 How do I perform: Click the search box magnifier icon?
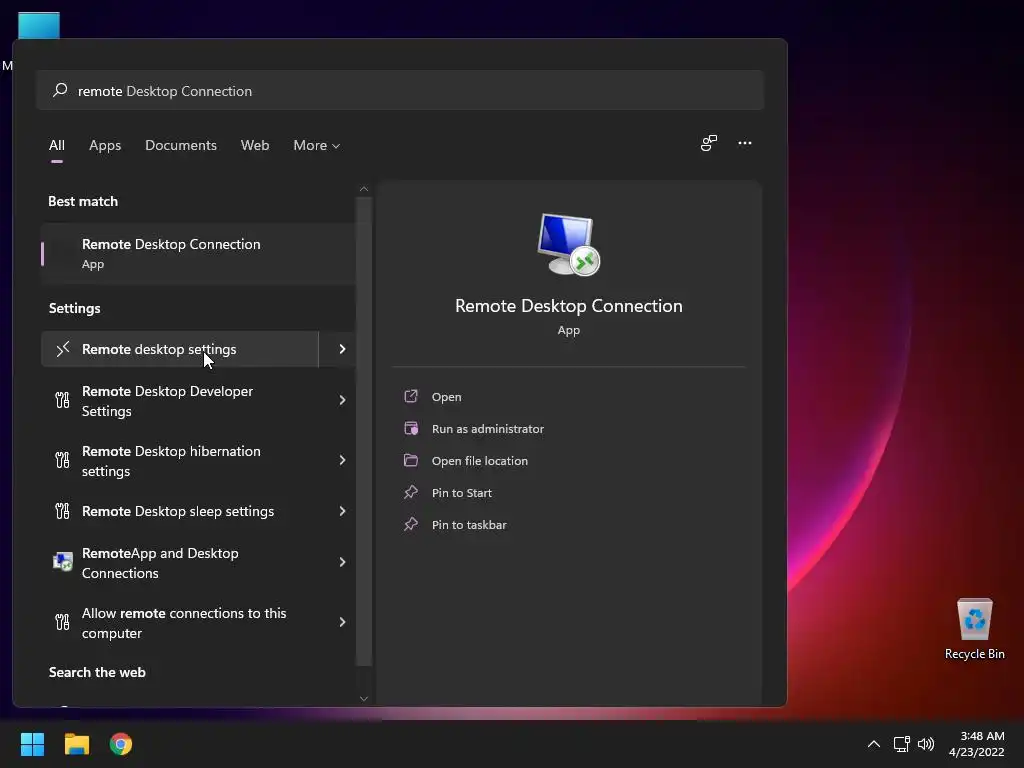[60, 90]
